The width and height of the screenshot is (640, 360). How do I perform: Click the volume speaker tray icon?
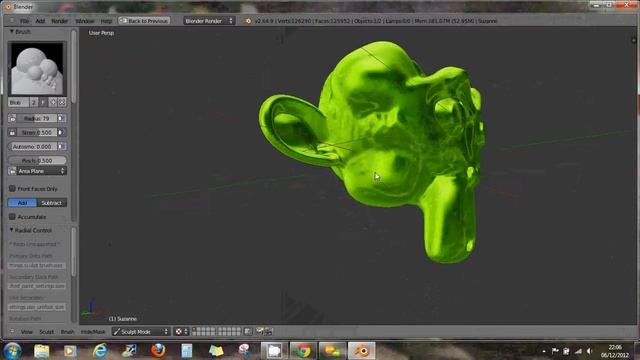click(x=589, y=351)
